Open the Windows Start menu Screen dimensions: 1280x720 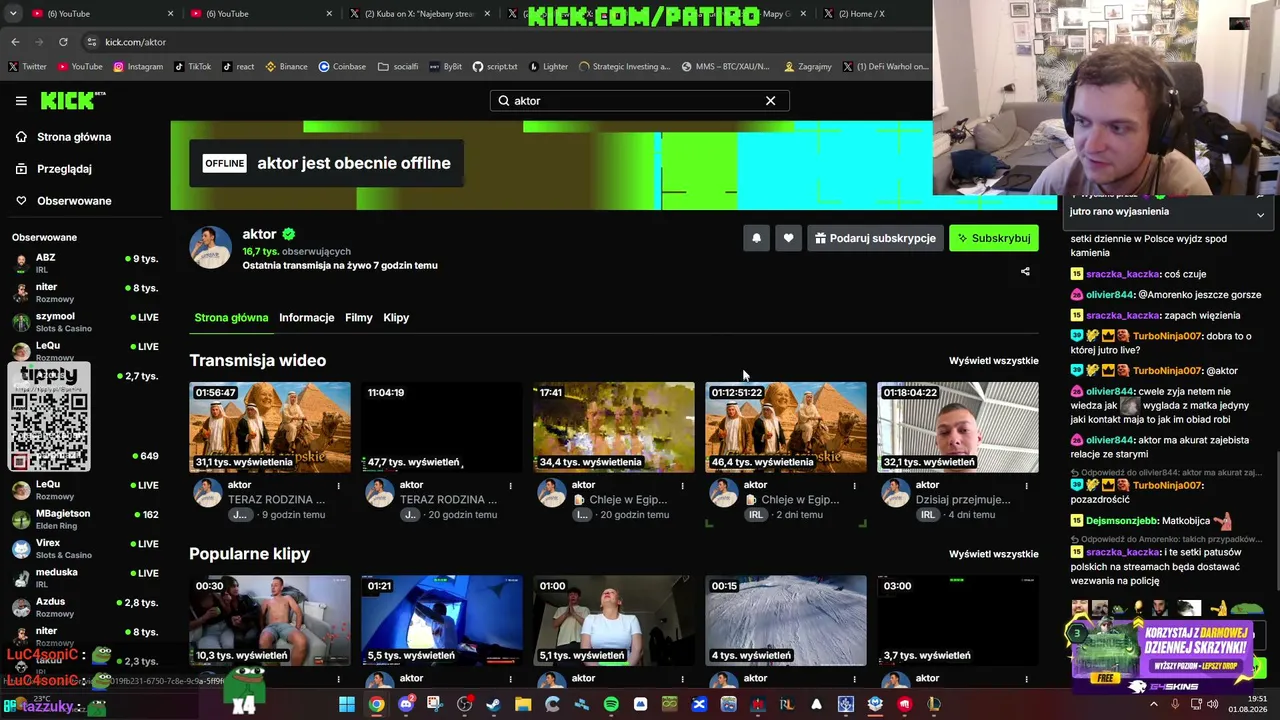(x=347, y=704)
